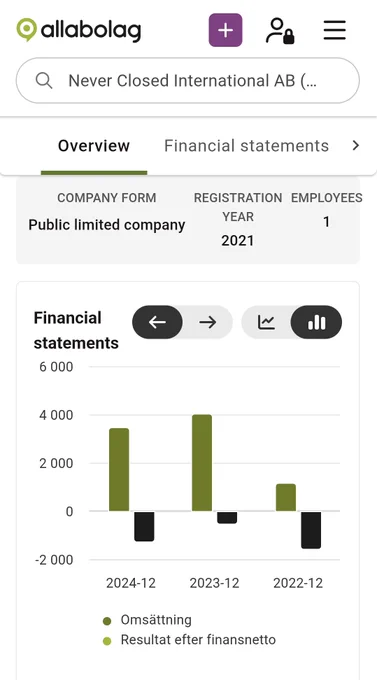
Task: Click the search magnifier icon
Action: point(44,81)
